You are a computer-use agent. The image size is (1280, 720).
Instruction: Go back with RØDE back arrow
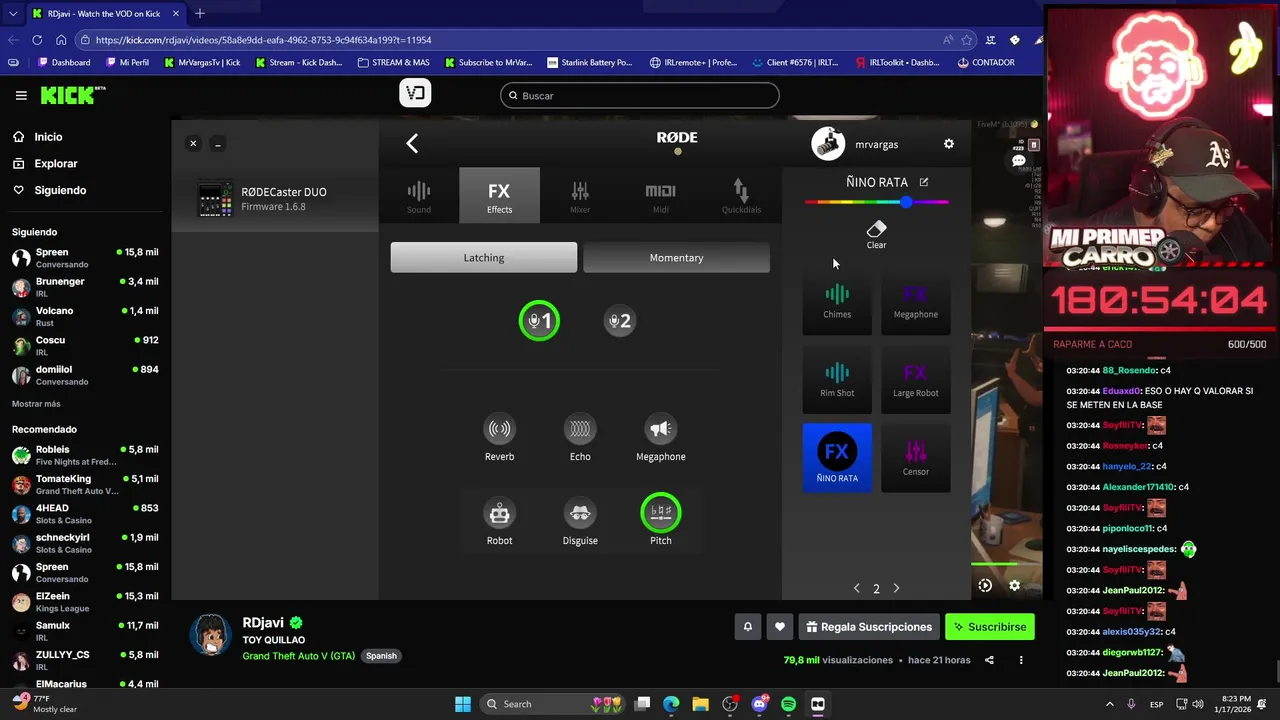tap(412, 144)
